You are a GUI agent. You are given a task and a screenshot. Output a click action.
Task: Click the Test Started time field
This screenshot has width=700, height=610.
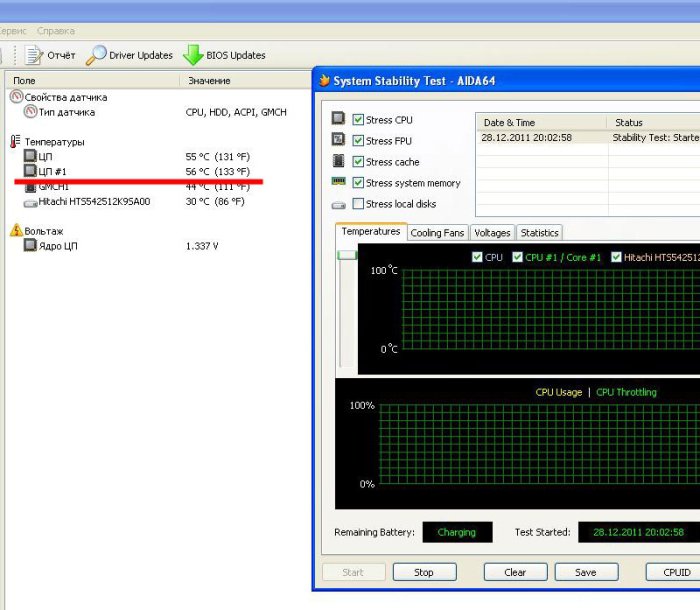[x=639, y=532]
